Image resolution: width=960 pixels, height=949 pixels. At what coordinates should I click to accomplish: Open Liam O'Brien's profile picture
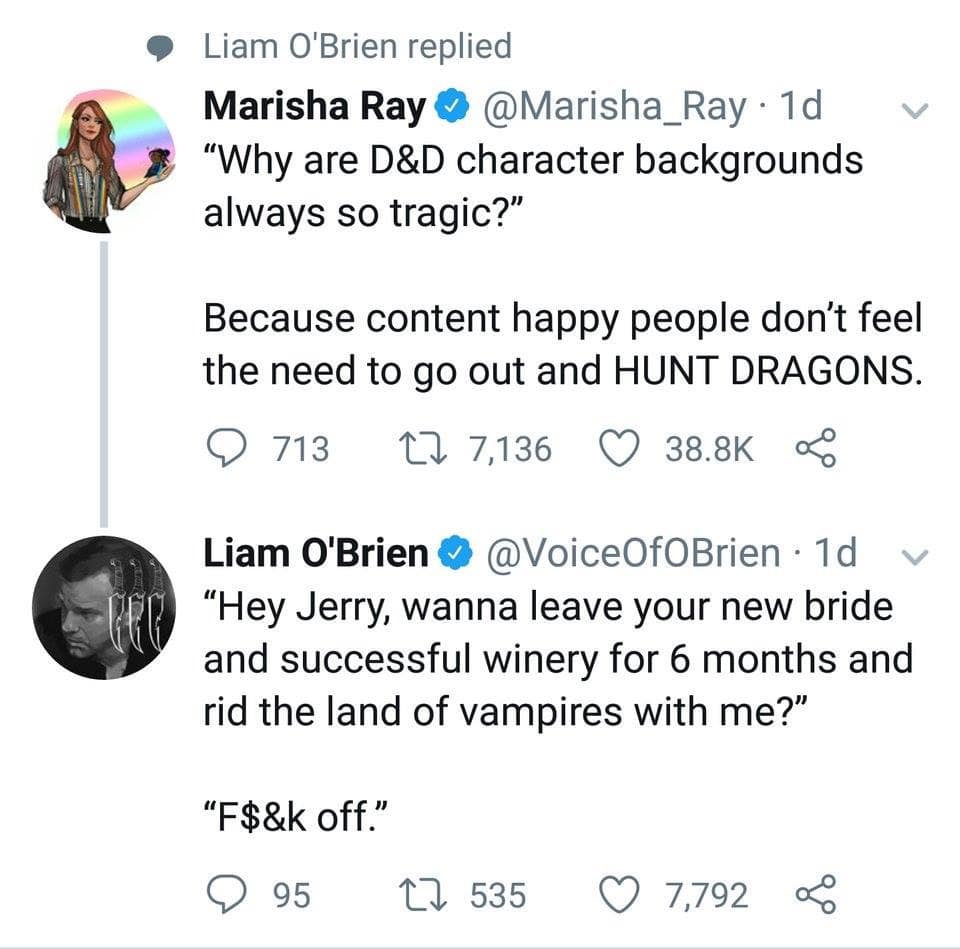pos(104,608)
